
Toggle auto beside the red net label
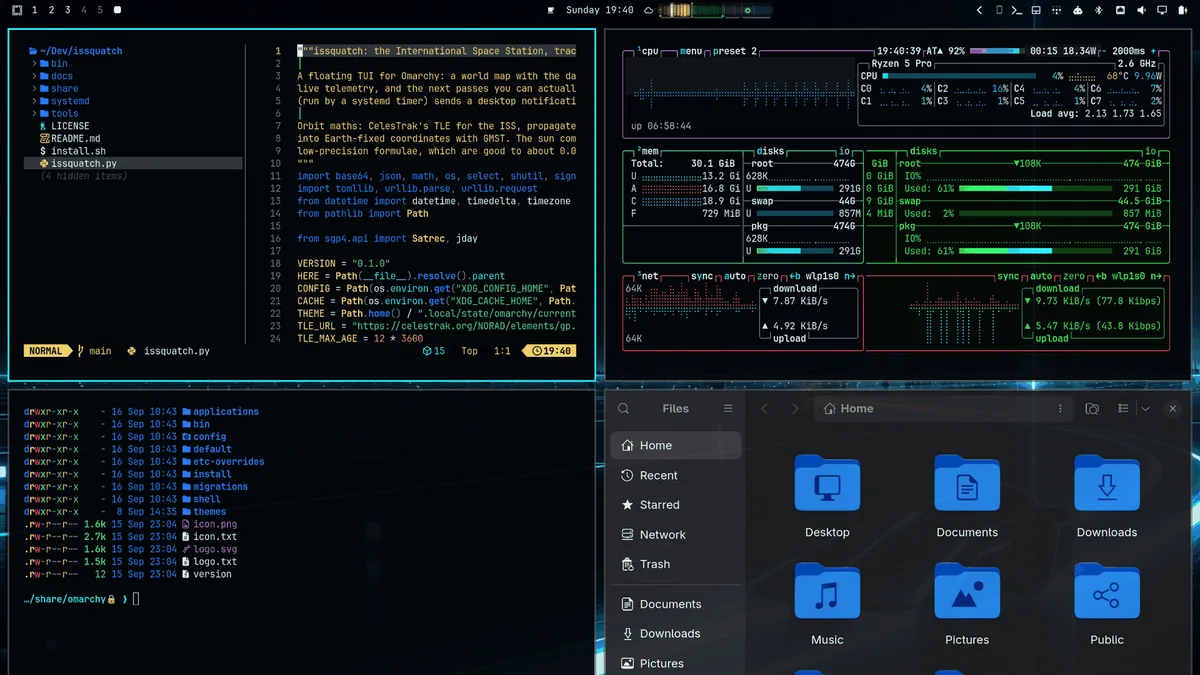734,276
